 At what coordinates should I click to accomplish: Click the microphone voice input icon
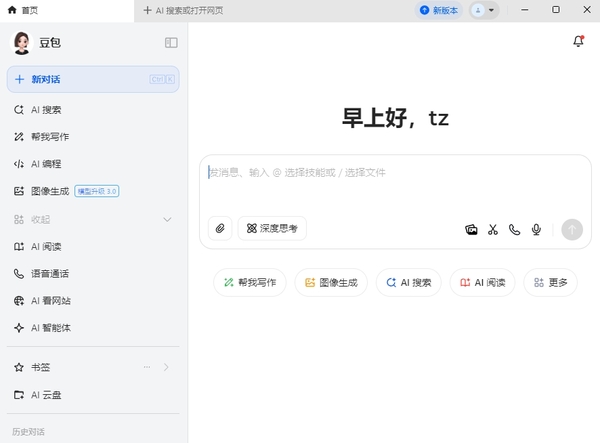(x=536, y=230)
